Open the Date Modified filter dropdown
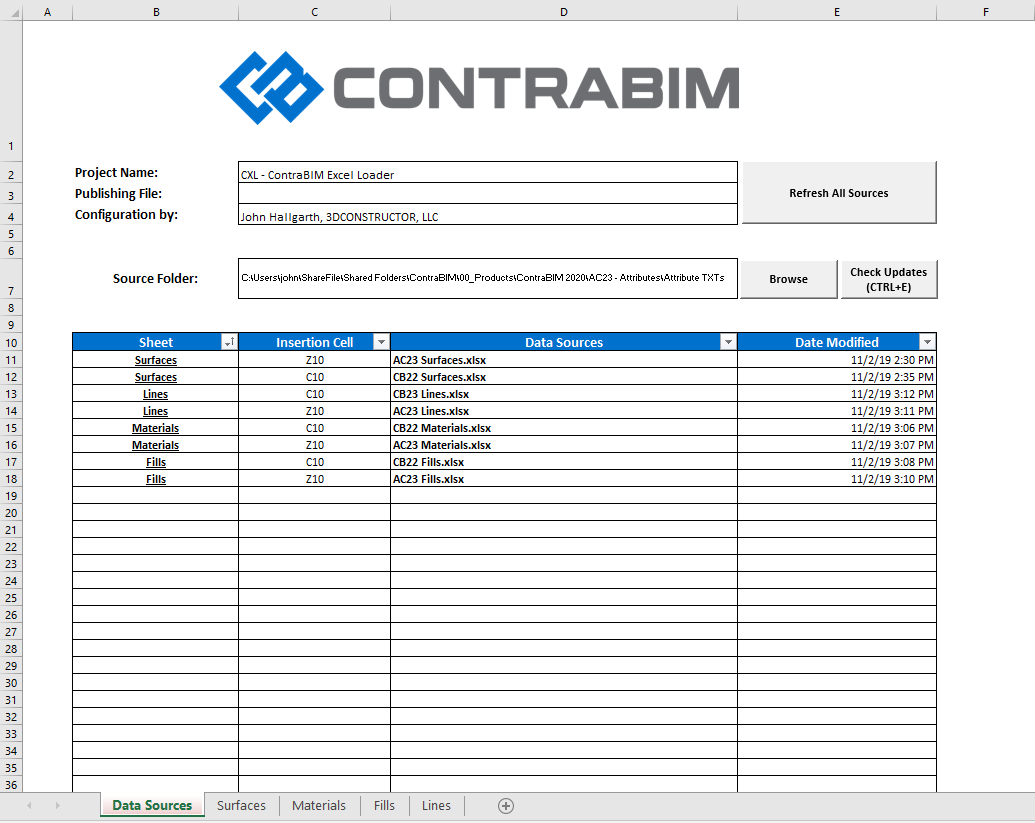The height and width of the screenshot is (823, 1035). point(927,342)
